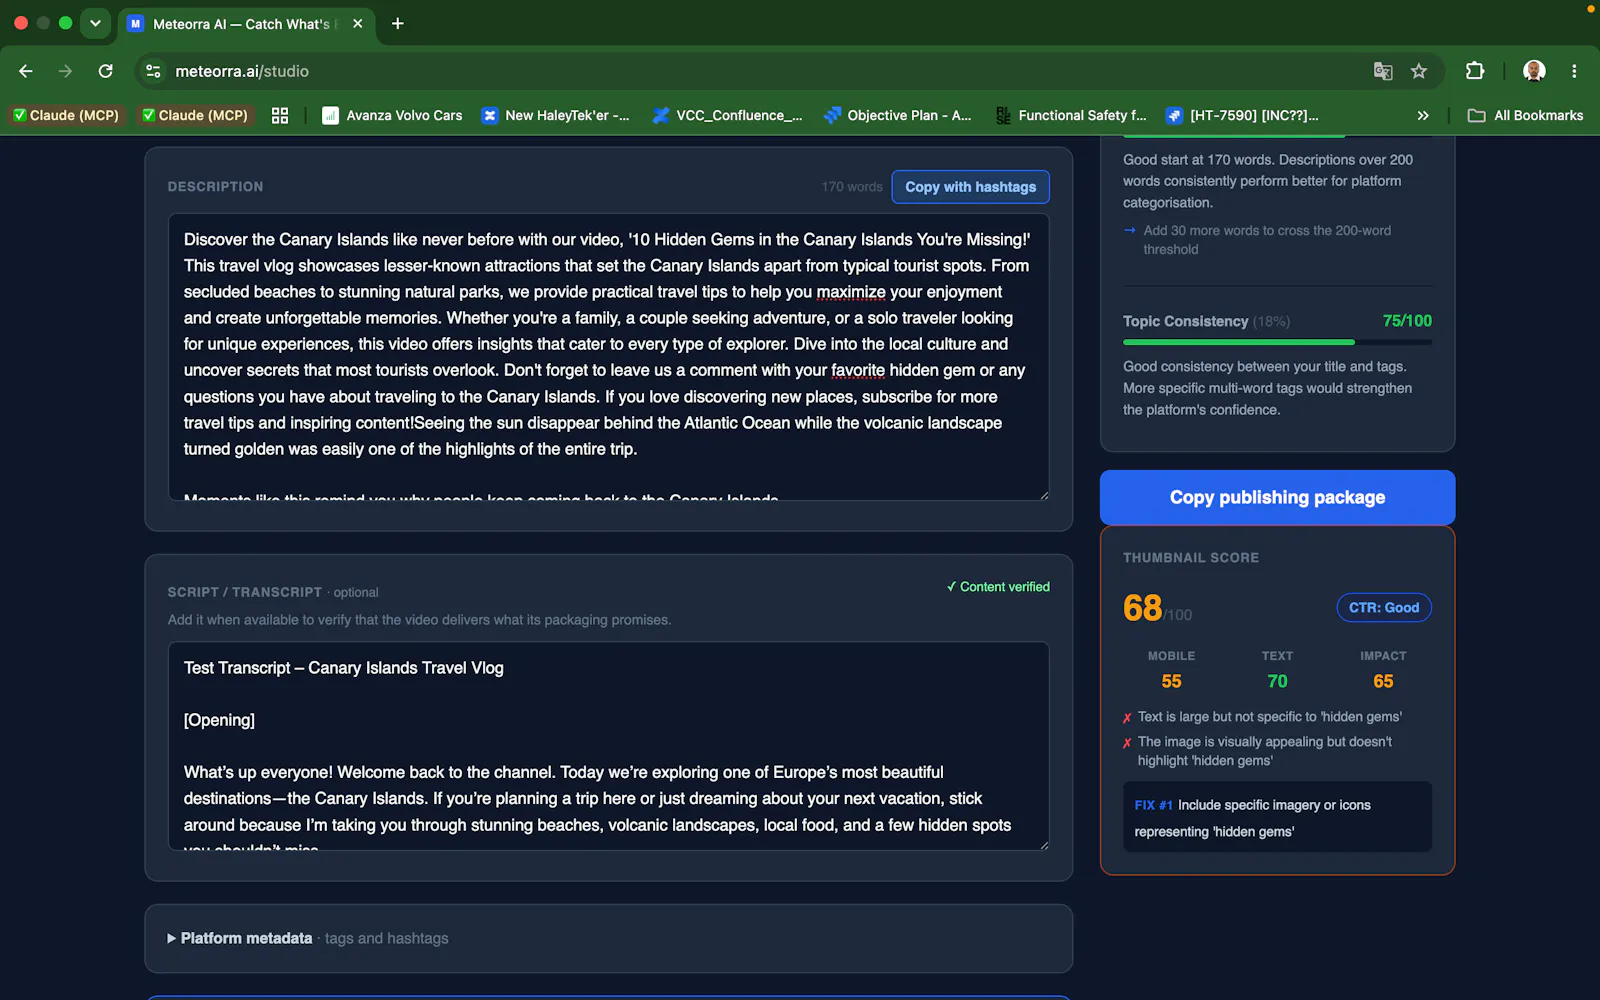1600x1000 pixels.
Task: Click the thumbnail score 68
Action: pyautogui.click(x=1142, y=608)
